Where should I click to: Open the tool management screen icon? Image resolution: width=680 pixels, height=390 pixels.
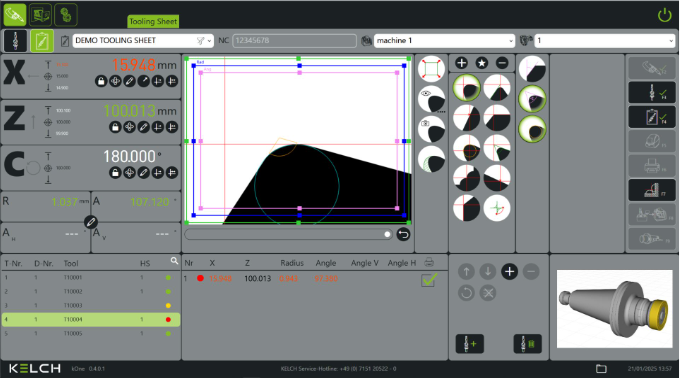[40, 15]
